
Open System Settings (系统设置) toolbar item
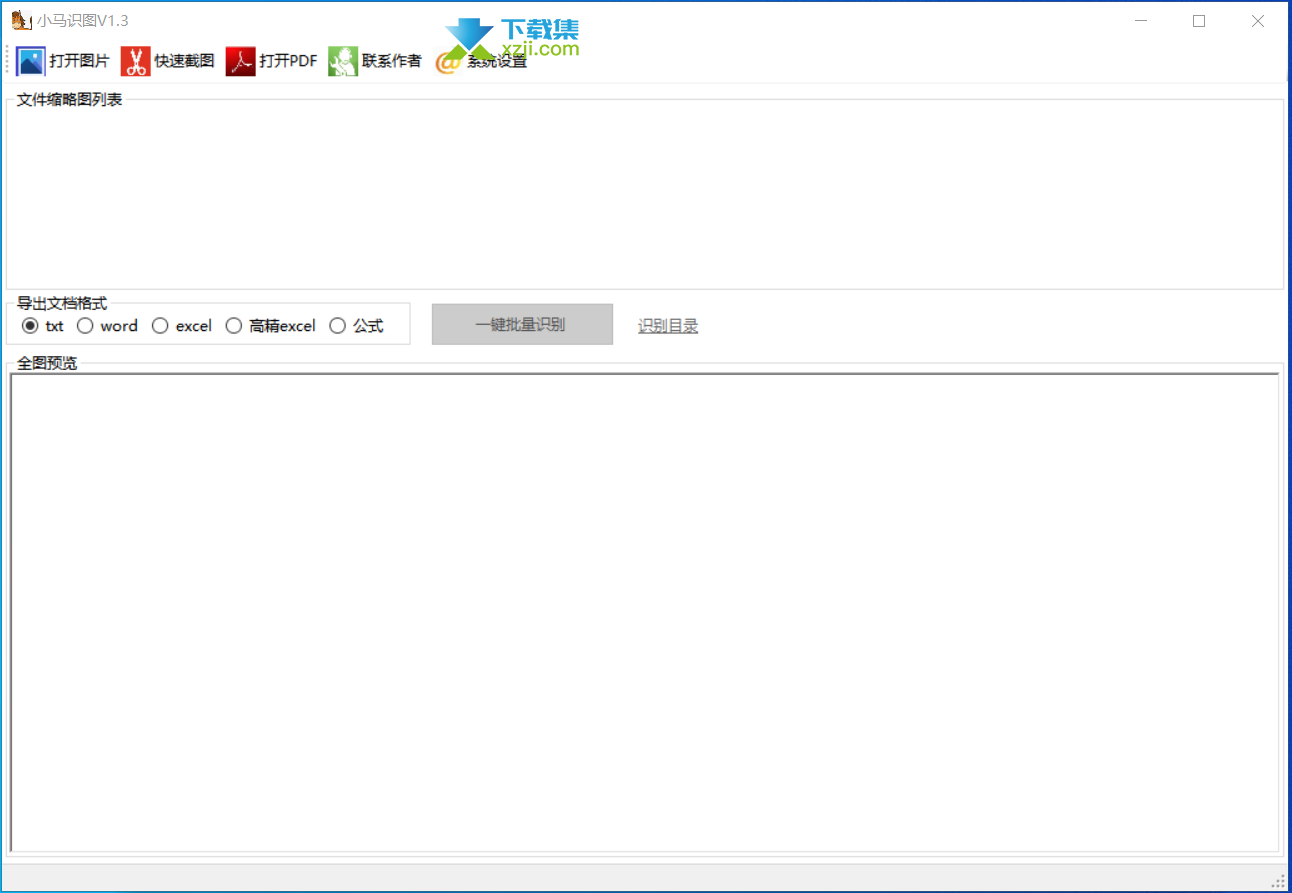[481, 61]
